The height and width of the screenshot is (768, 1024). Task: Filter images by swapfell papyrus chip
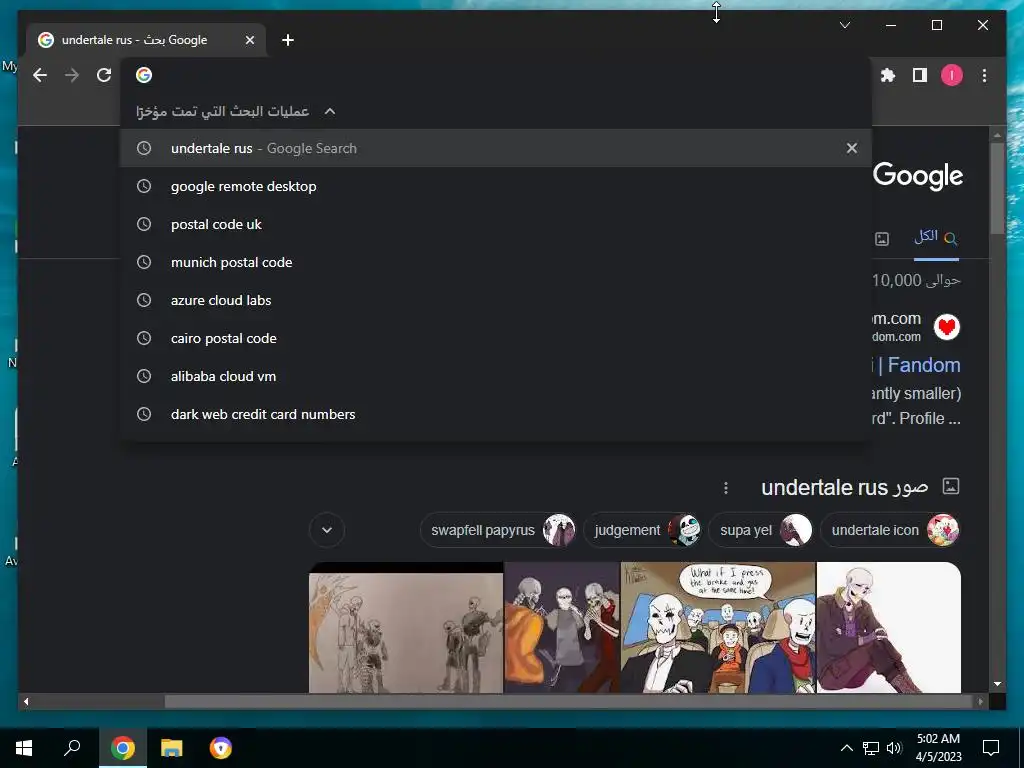tap(499, 530)
